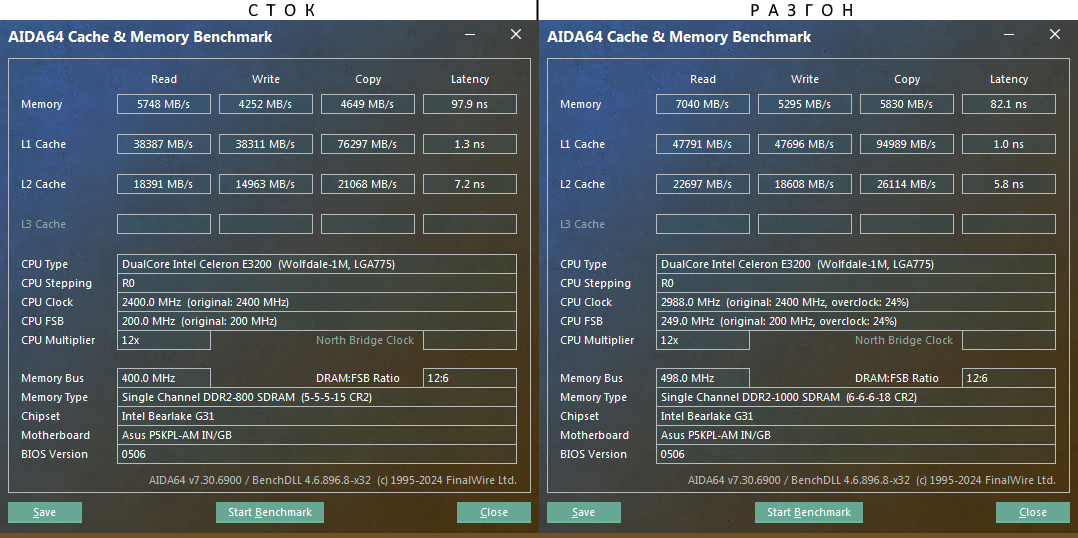Screen dimensions: 1078x538
Task: Click DRAM:FSB Ratio 12:6 in left window
Action: click(470, 378)
